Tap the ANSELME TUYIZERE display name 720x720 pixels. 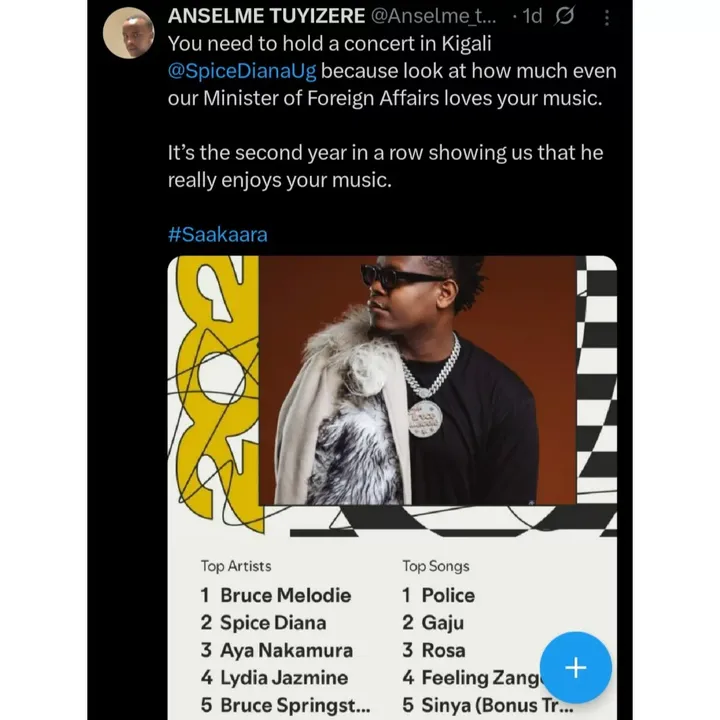(266, 16)
